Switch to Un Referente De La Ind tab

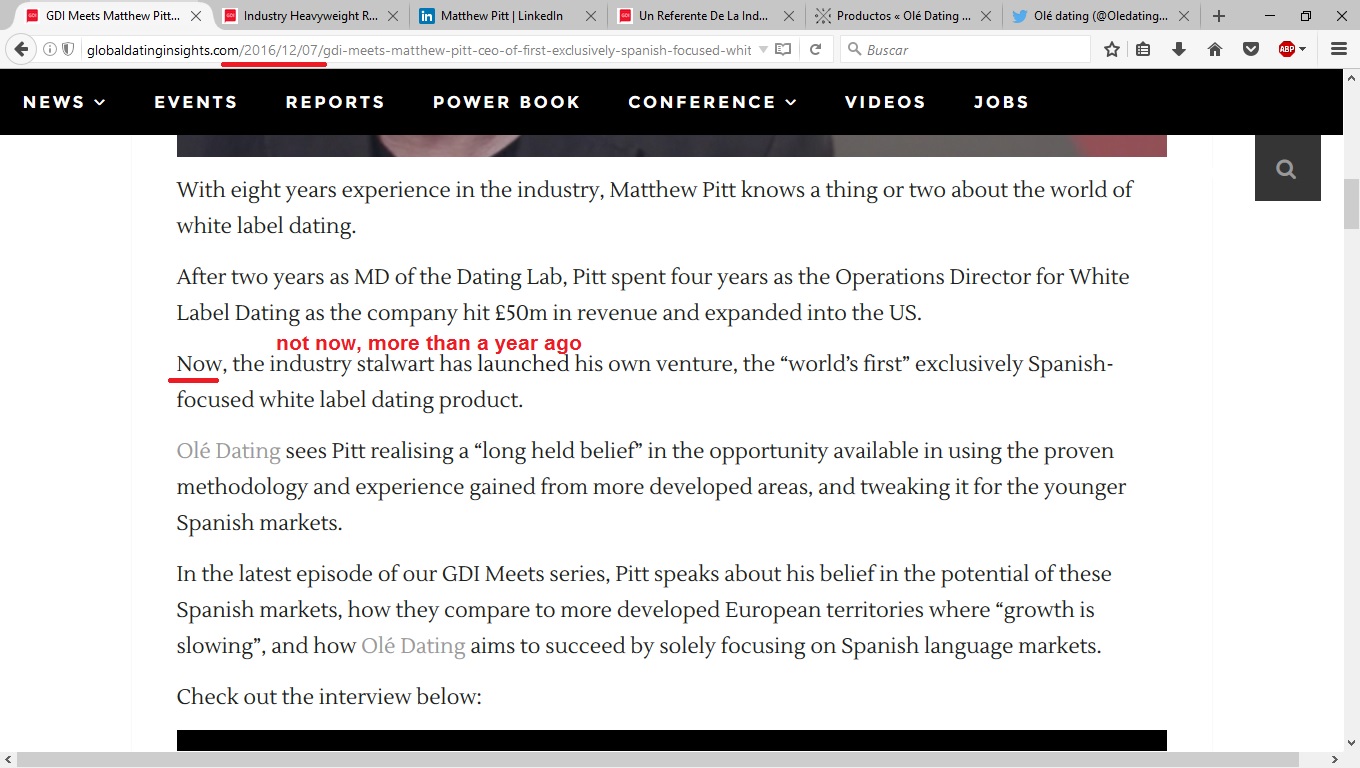707,16
